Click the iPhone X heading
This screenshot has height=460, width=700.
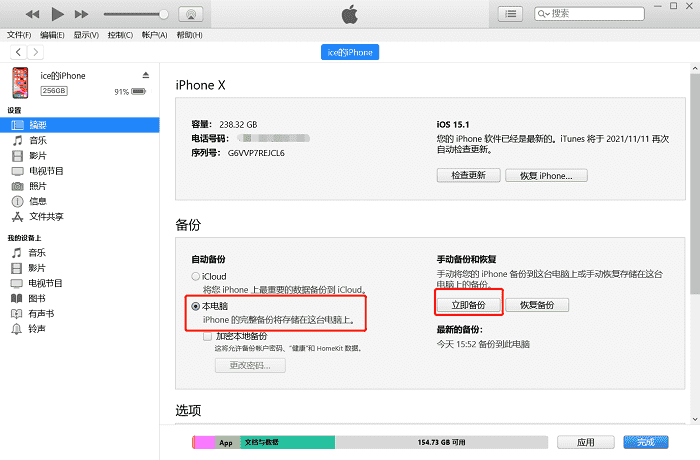(200, 85)
